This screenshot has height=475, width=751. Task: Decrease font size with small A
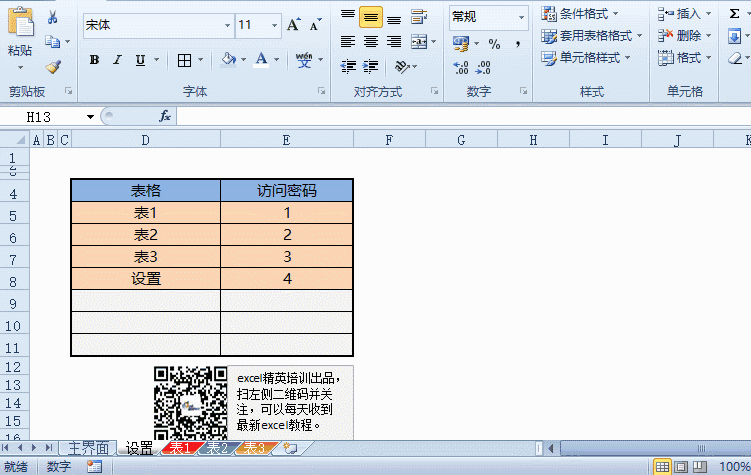click(x=315, y=24)
